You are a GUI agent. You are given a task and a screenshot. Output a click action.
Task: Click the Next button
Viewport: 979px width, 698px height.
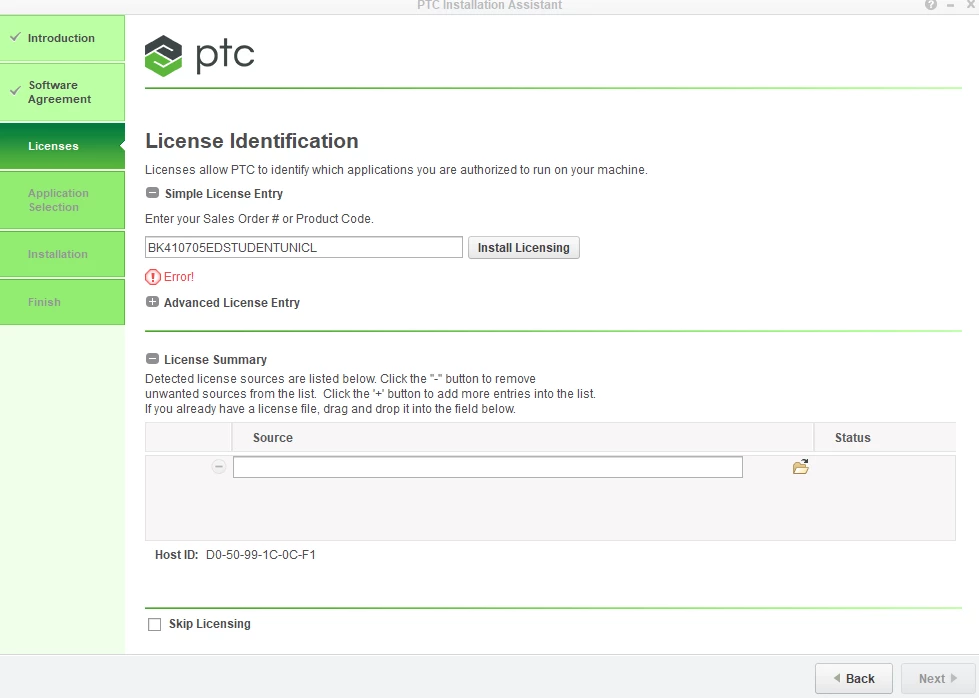coord(938,678)
